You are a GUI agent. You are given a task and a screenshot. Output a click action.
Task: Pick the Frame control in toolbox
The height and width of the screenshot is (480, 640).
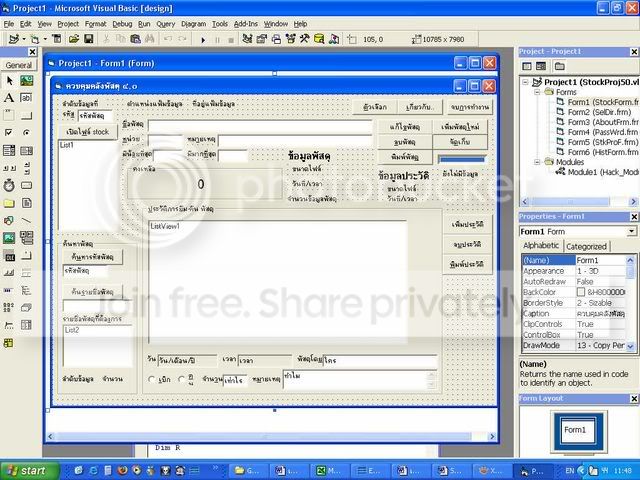9,116
